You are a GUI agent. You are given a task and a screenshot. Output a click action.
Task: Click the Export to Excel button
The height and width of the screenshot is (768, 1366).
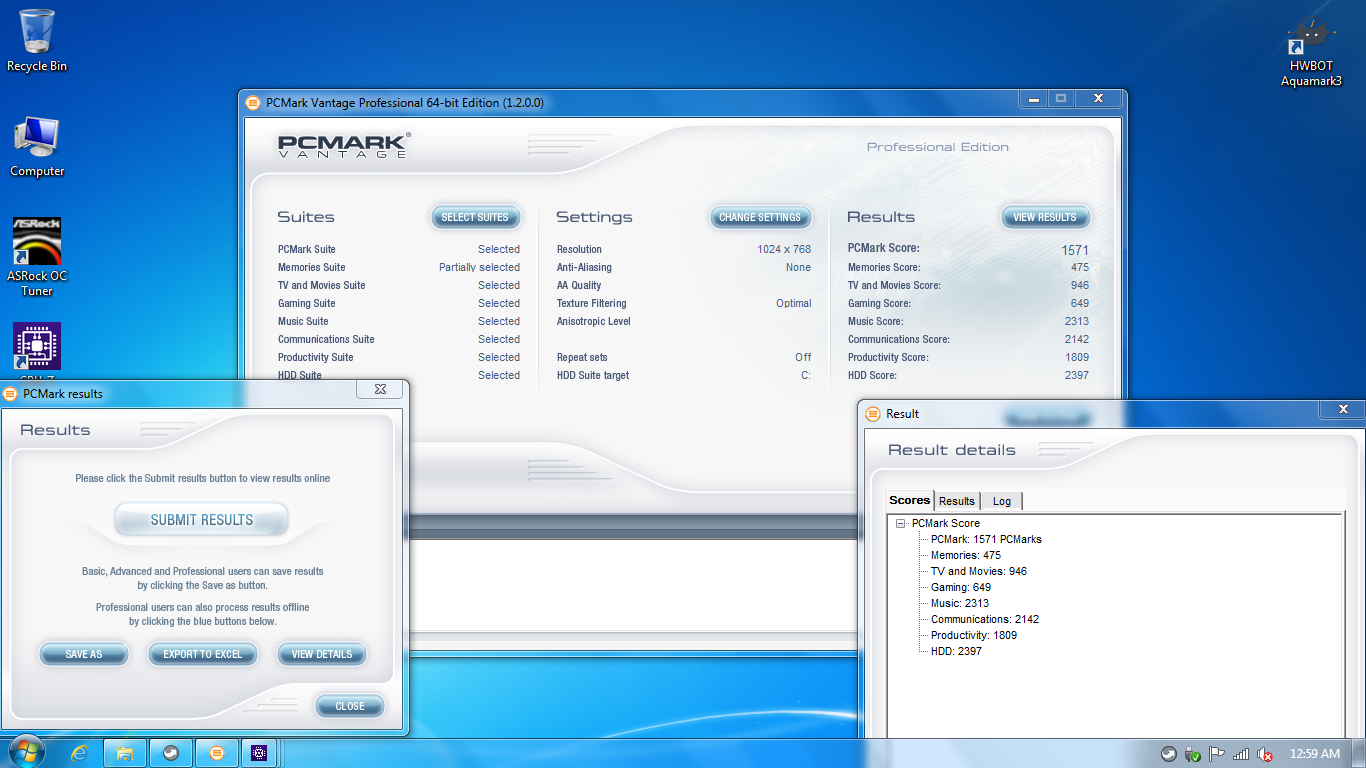pos(203,654)
